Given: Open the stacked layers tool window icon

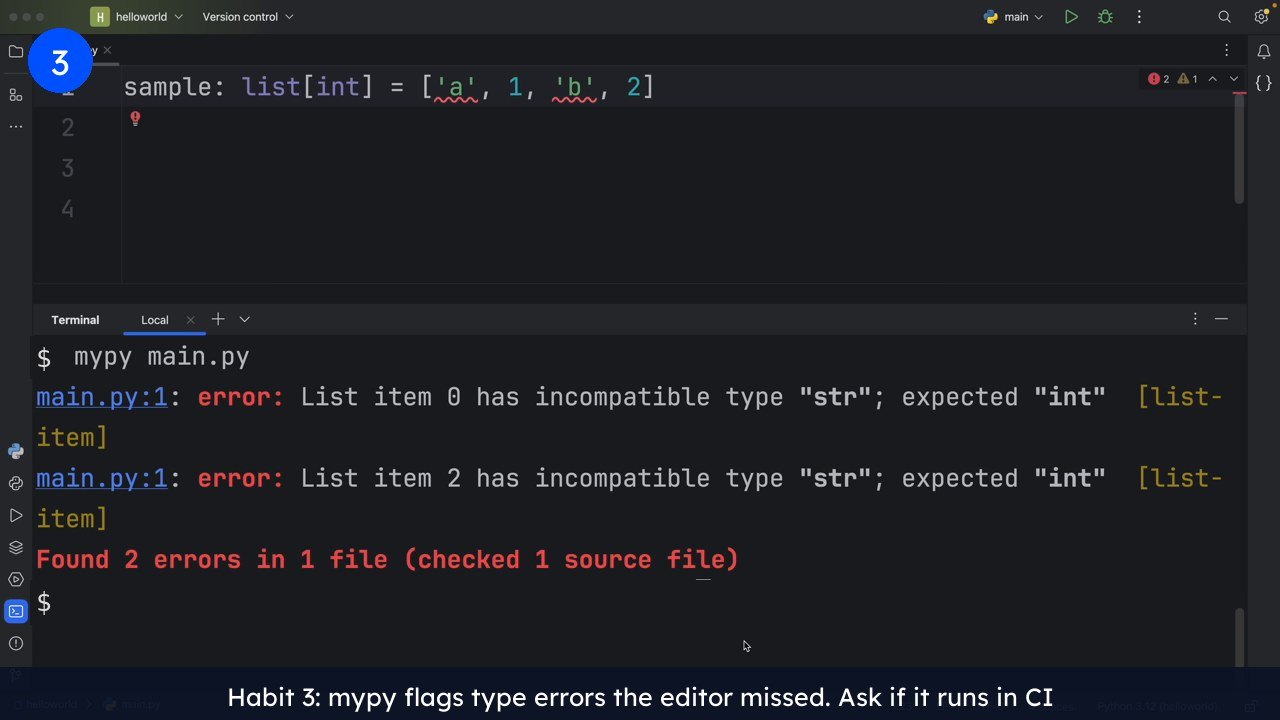Looking at the screenshot, I should pyautogui.click(x=15, y=547).
